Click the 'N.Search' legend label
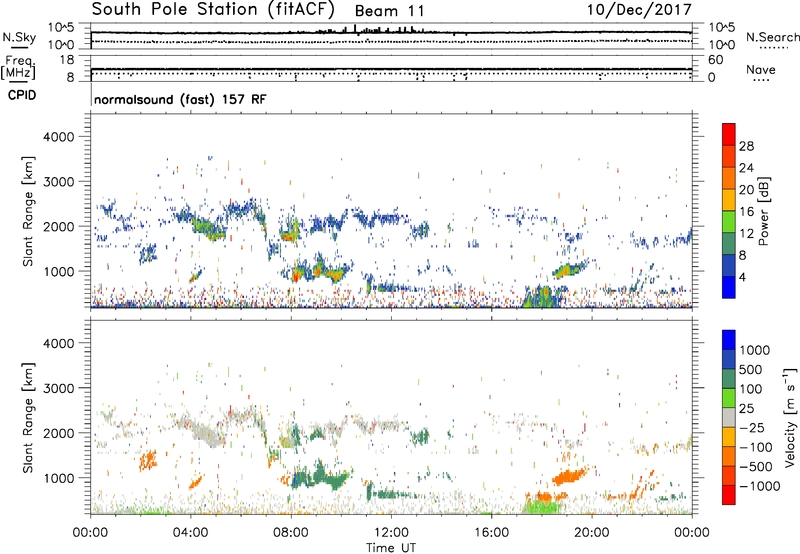The width and height of the screenshot is (800, 554). (x=773, y=37)
